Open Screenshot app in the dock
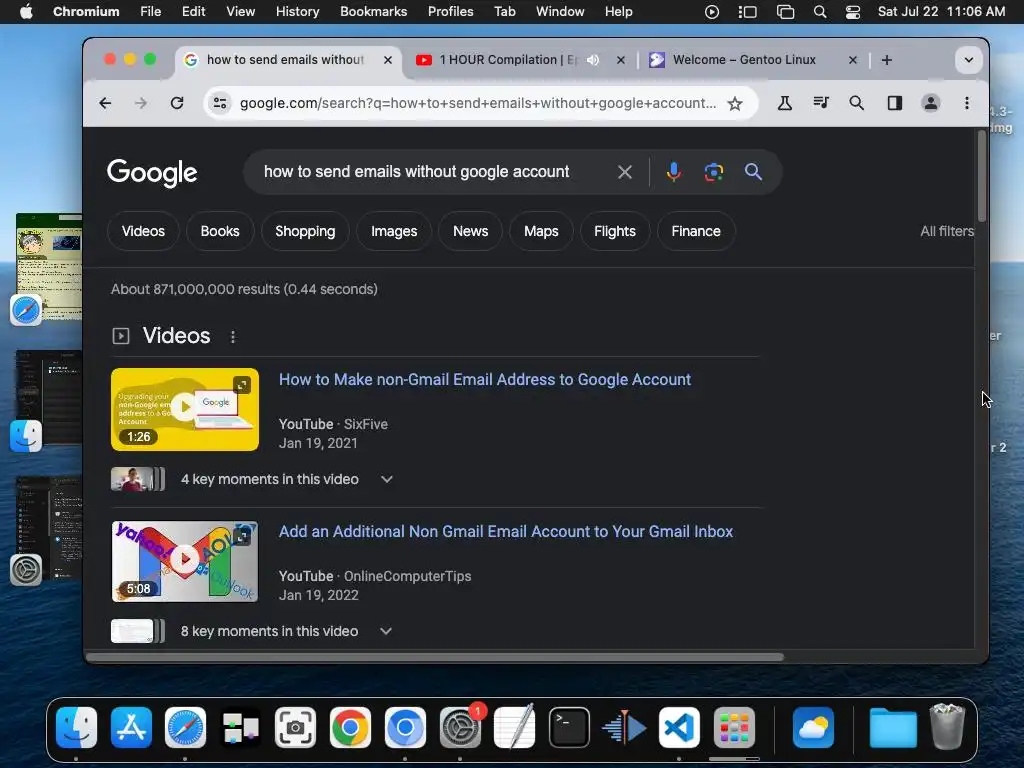This screenshot has width=1024, height=768. [295, 728]
